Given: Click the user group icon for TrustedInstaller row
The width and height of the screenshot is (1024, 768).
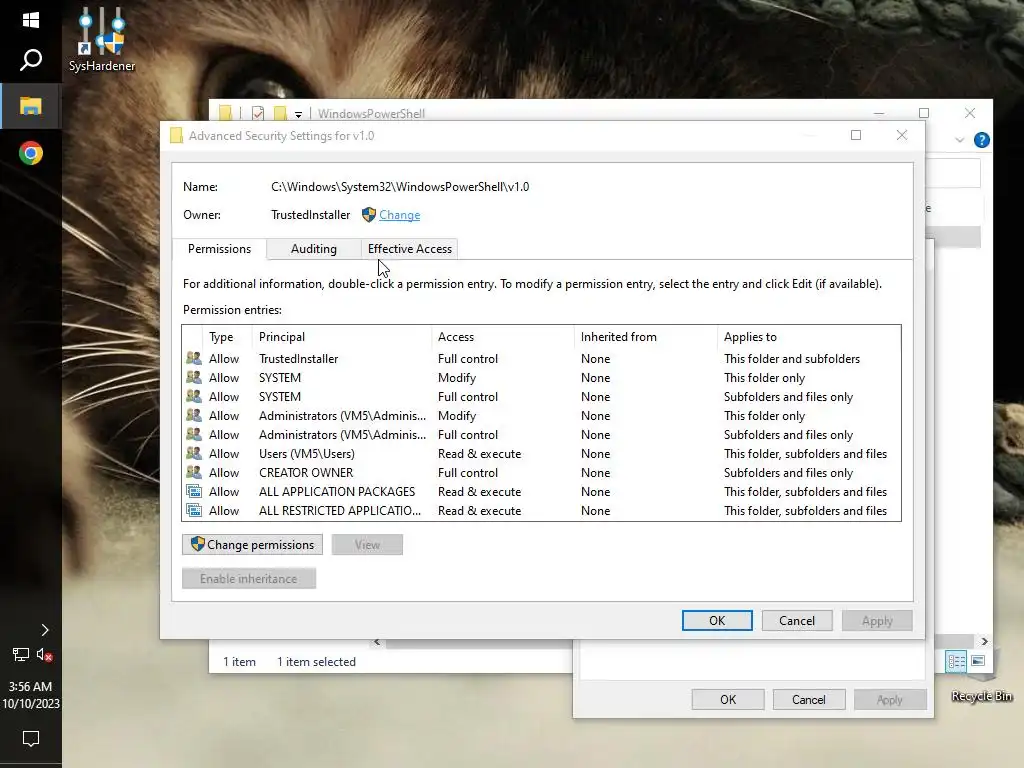Looking at the screenshot, I should pyautogui.click(x=194, y=358).
